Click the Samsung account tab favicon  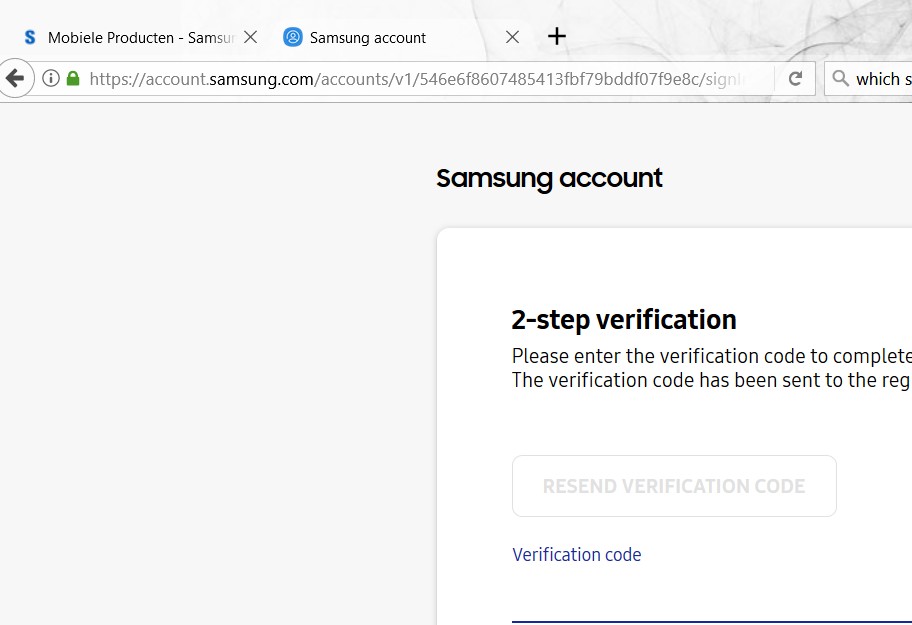pyautogui.click(x=293, y=37)
